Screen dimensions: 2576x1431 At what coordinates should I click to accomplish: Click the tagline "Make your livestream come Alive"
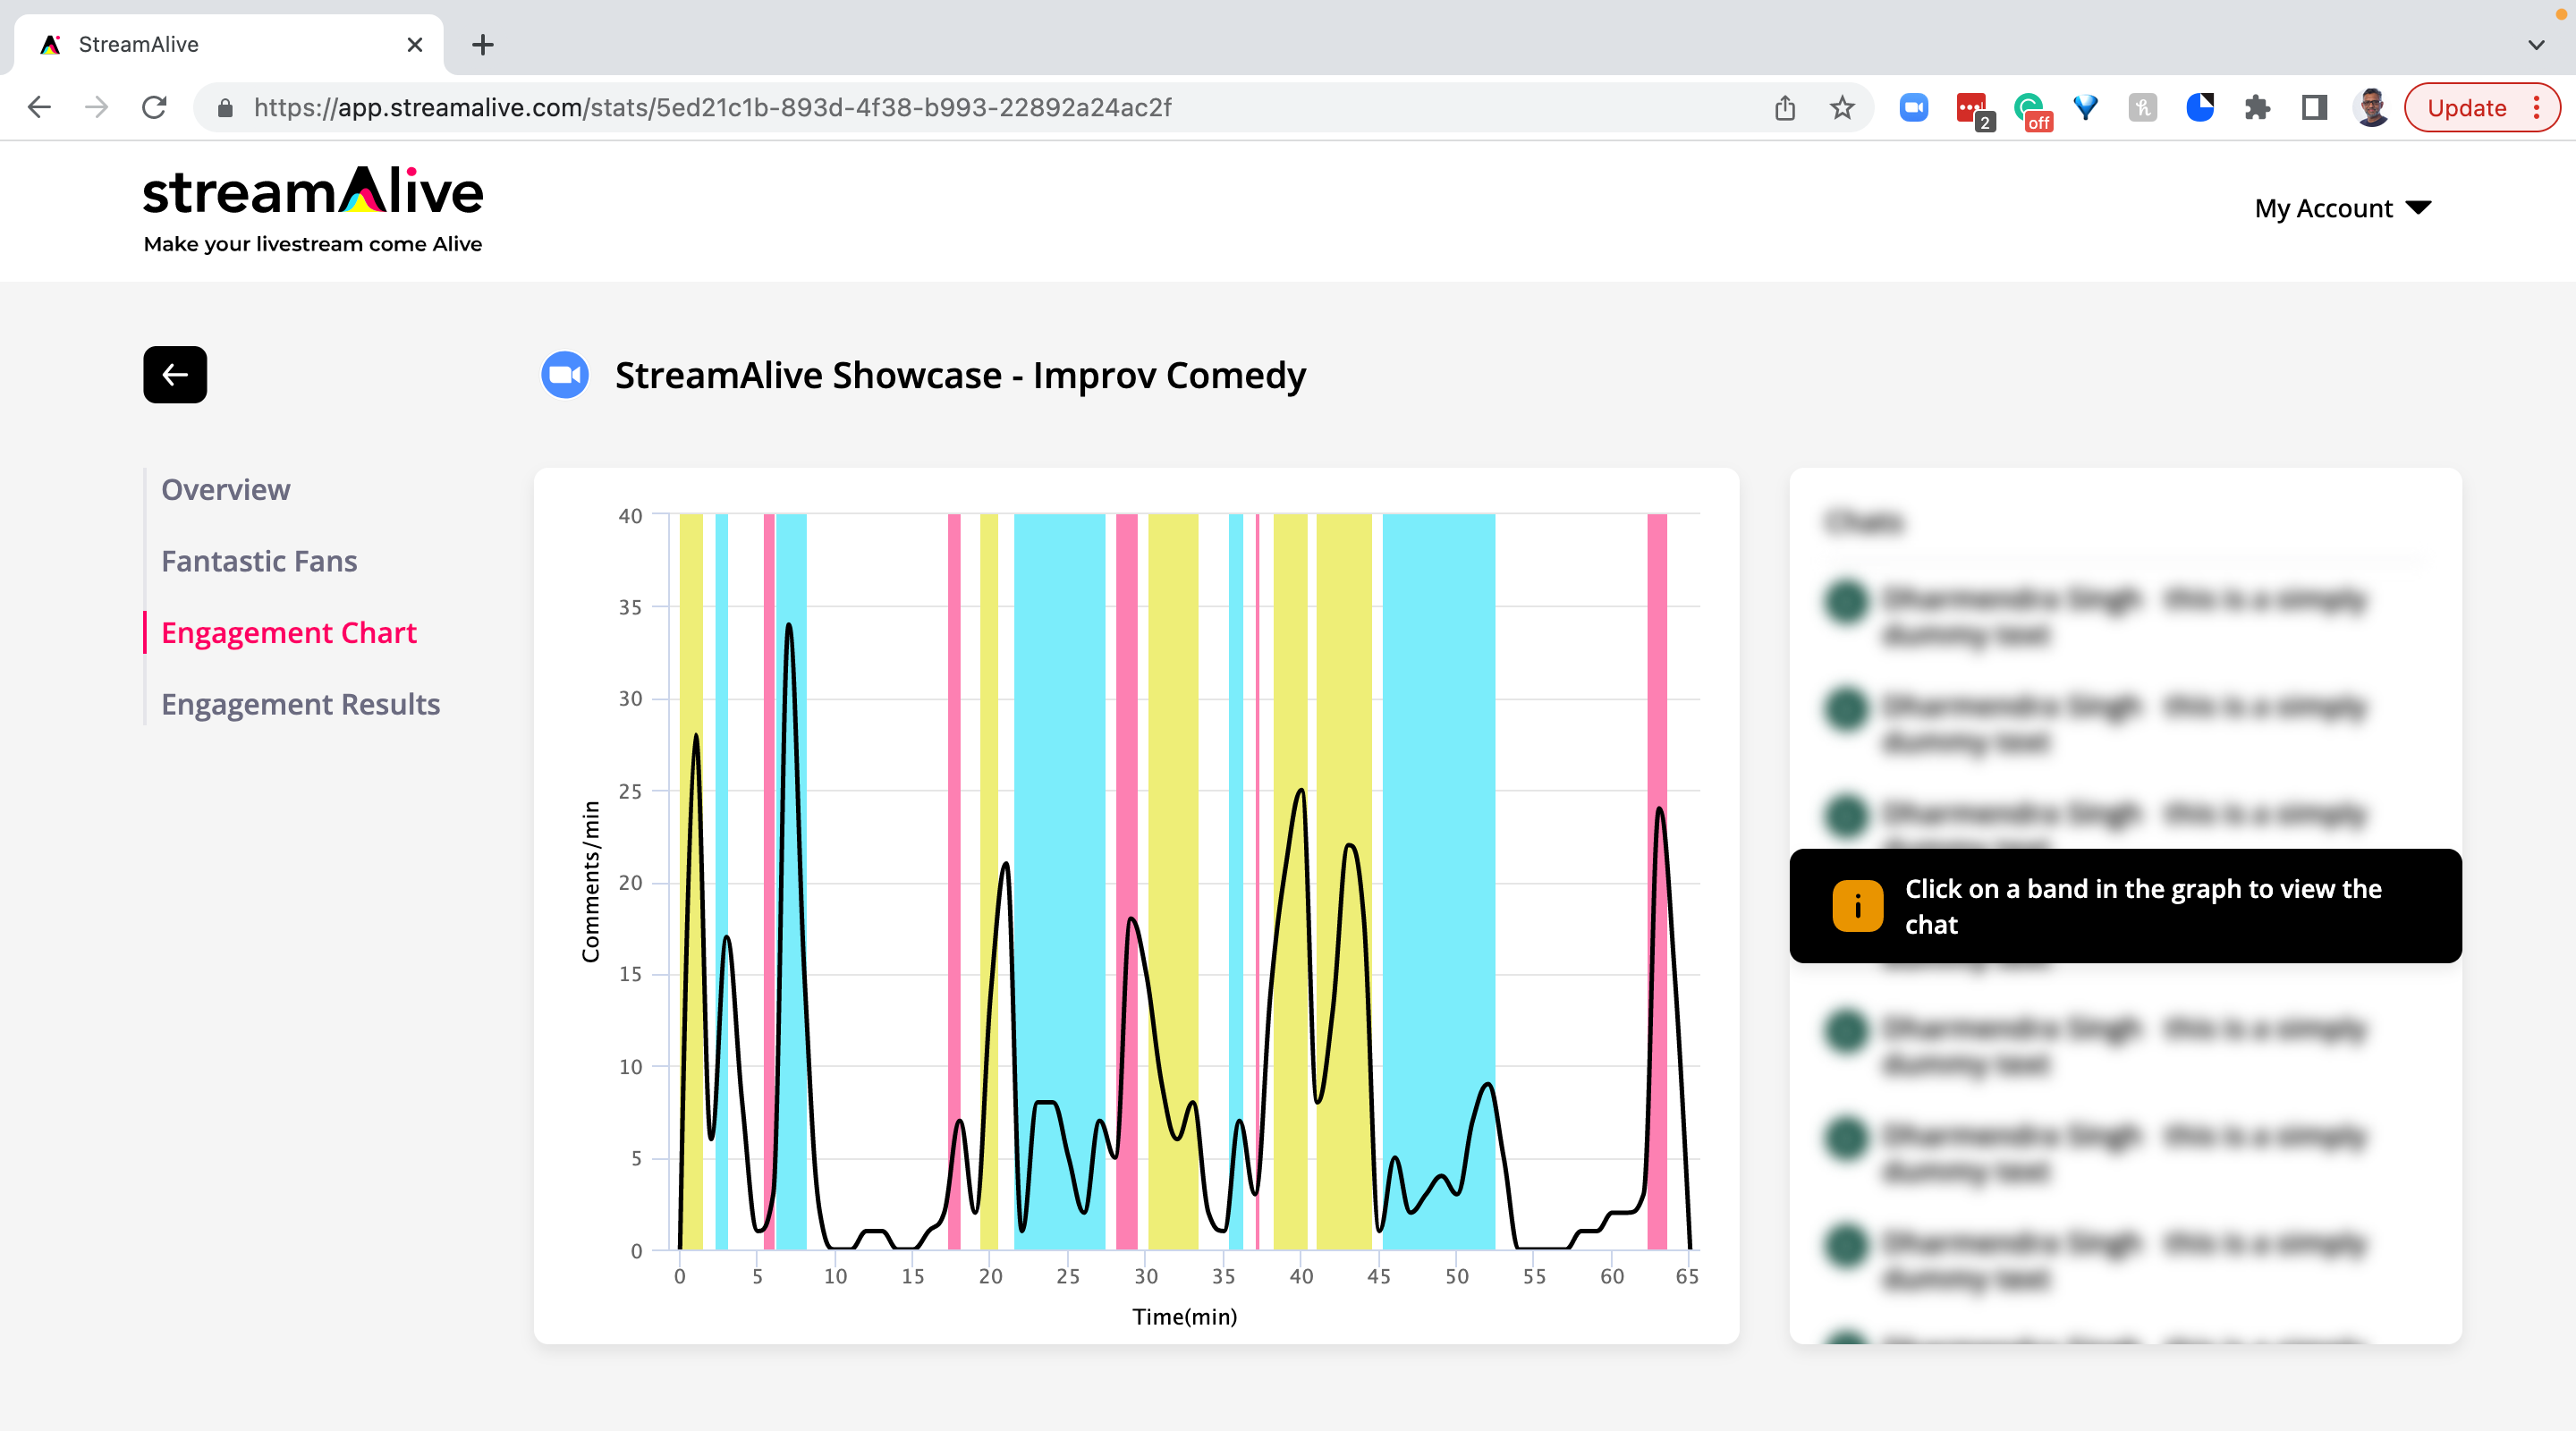pyautogui.click(x=313, y=244)
